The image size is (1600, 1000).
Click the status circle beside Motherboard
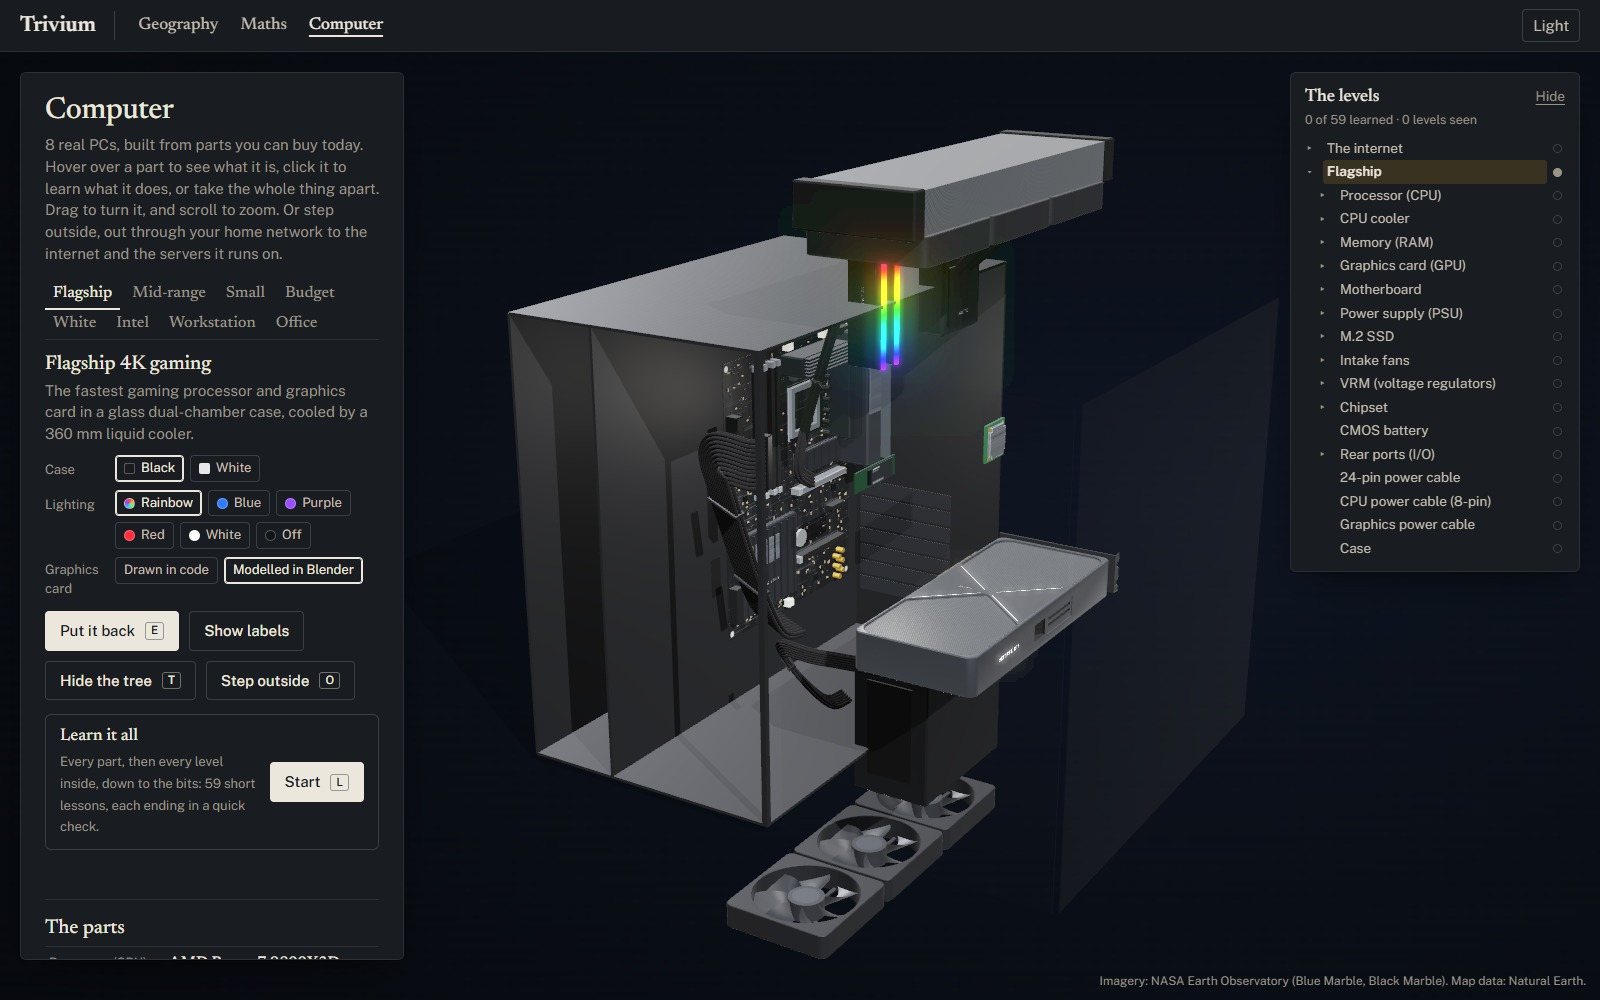click(1557, 290)
